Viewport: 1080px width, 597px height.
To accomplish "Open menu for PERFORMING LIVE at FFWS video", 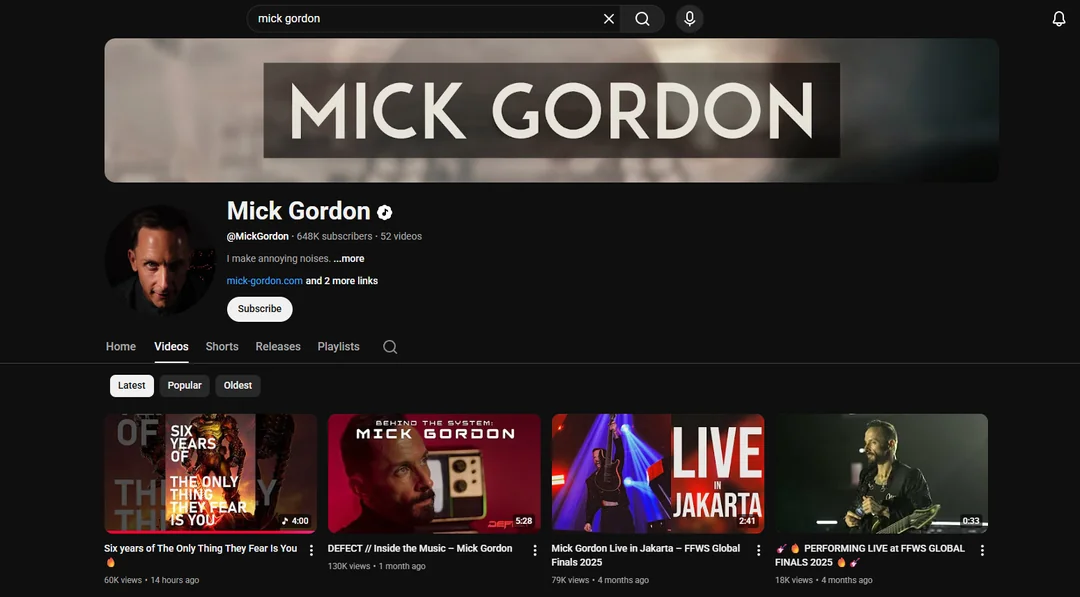I will coord(982,550).
